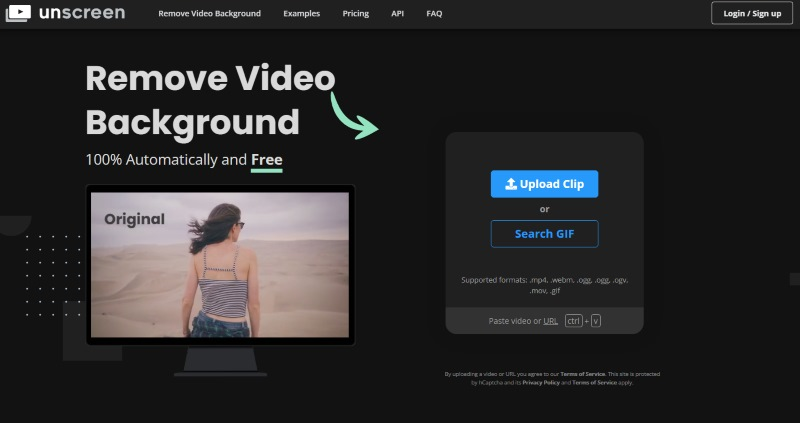This screenshot has height=423, width=800.
Task: Open the FAQ page
Action: point(434,14)
